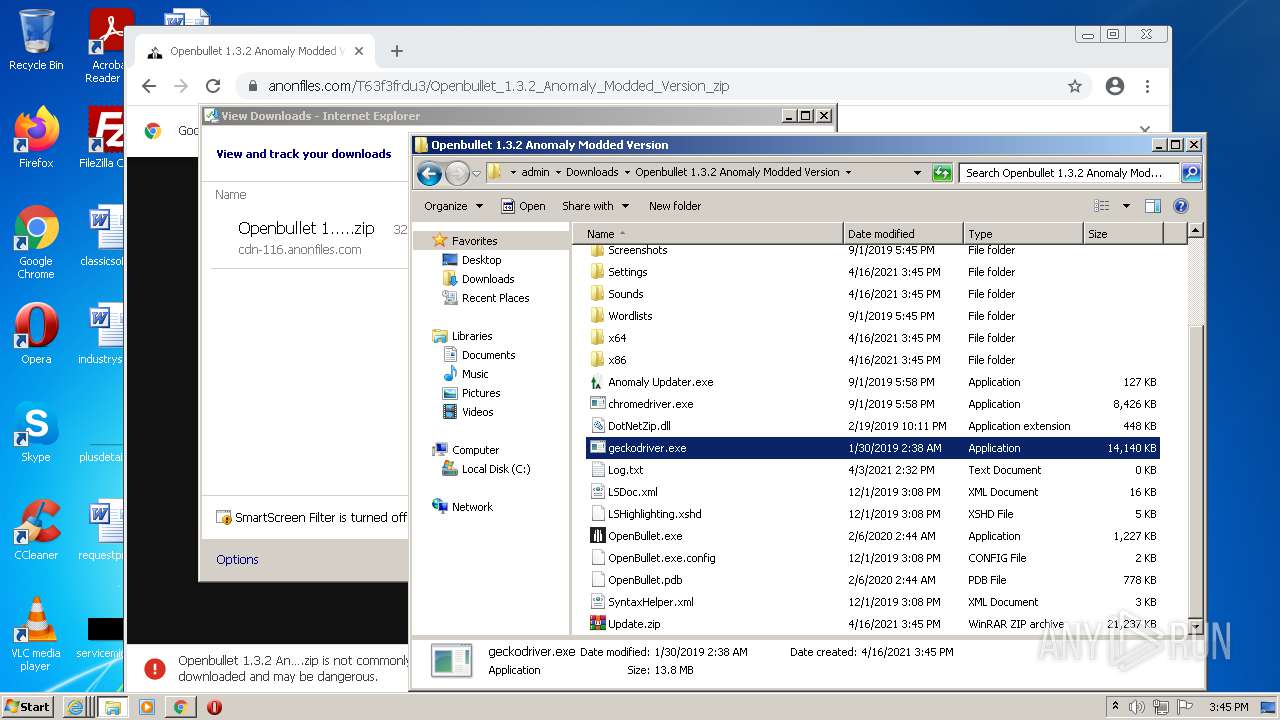Click the green refresh button beside address bar
1280x720 pixels.
pos(941,173)
